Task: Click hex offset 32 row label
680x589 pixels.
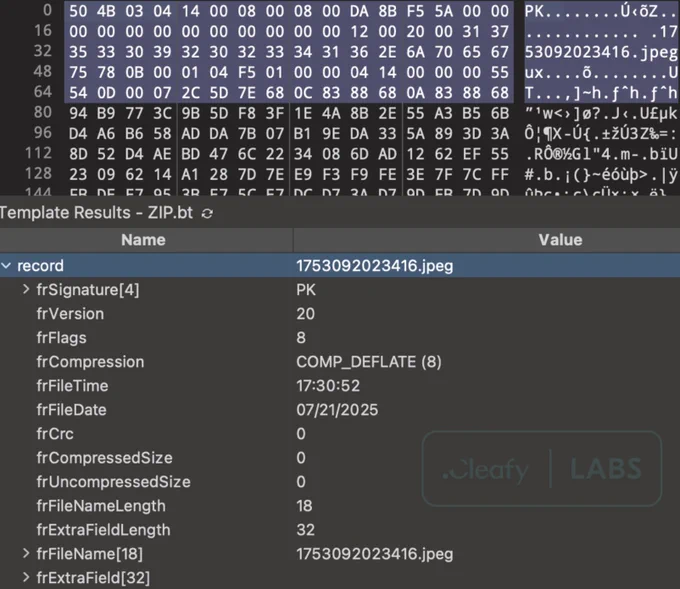Action: point(43,51)
